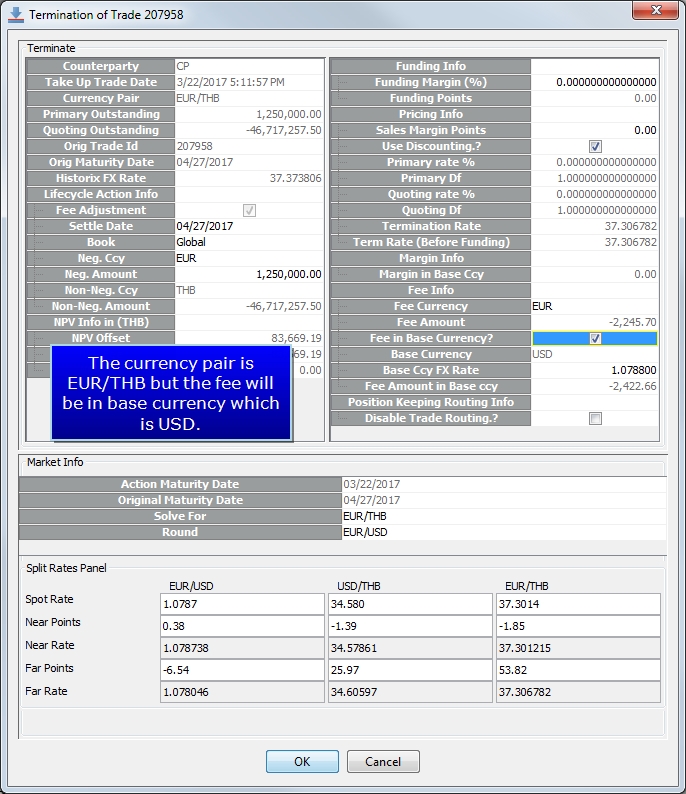
Task: Select the EUR/USD Far Rate value 1.078046
Action: click(242, 692)
